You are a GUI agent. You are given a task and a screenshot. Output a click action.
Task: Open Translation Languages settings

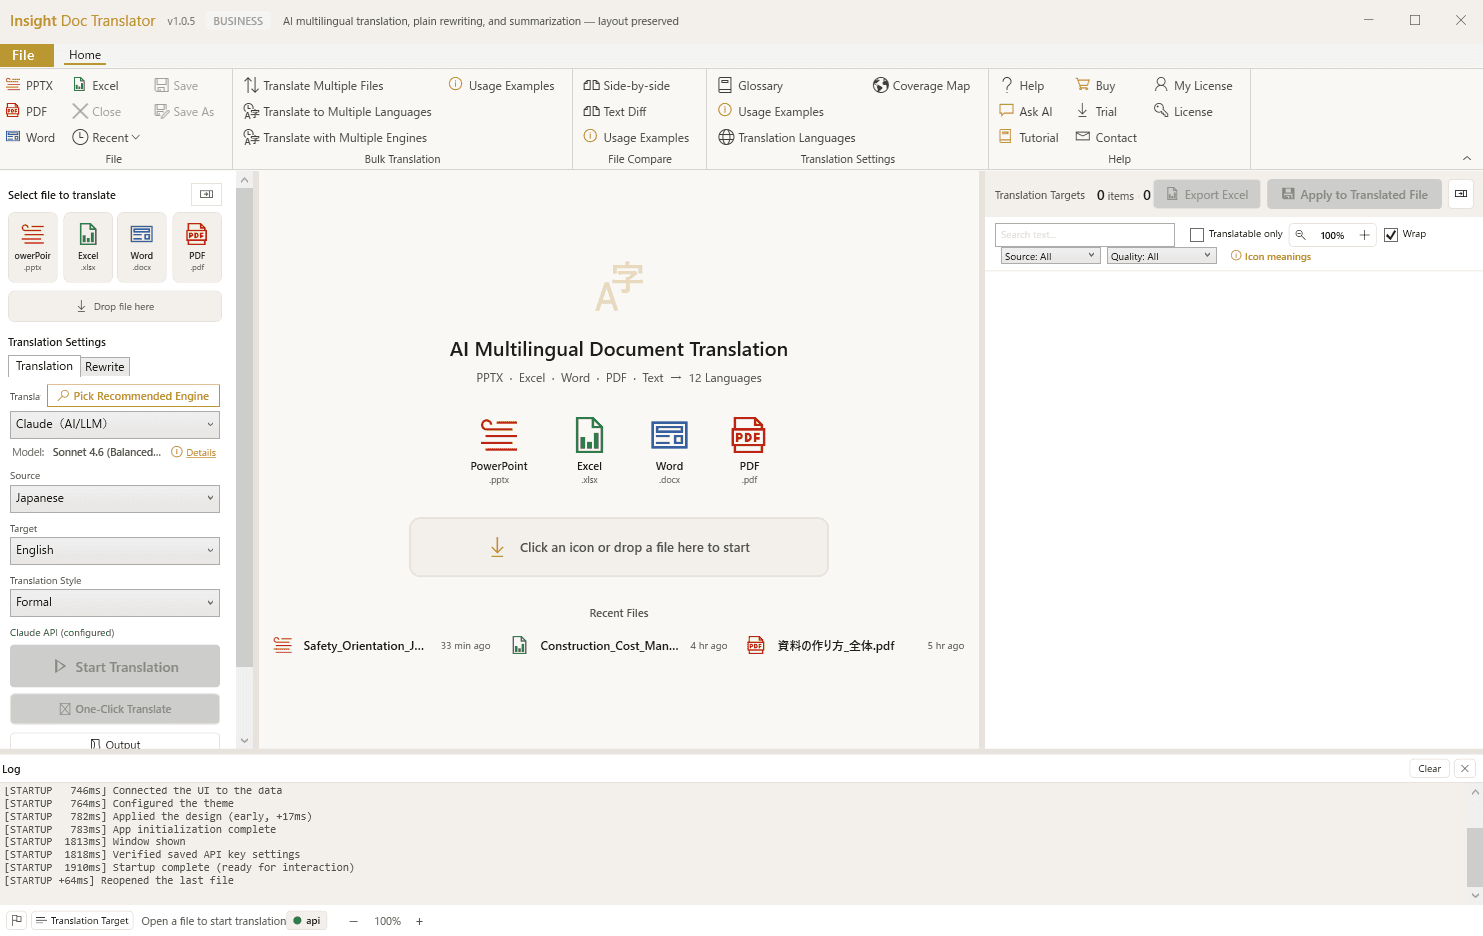(x=787, y=138)
